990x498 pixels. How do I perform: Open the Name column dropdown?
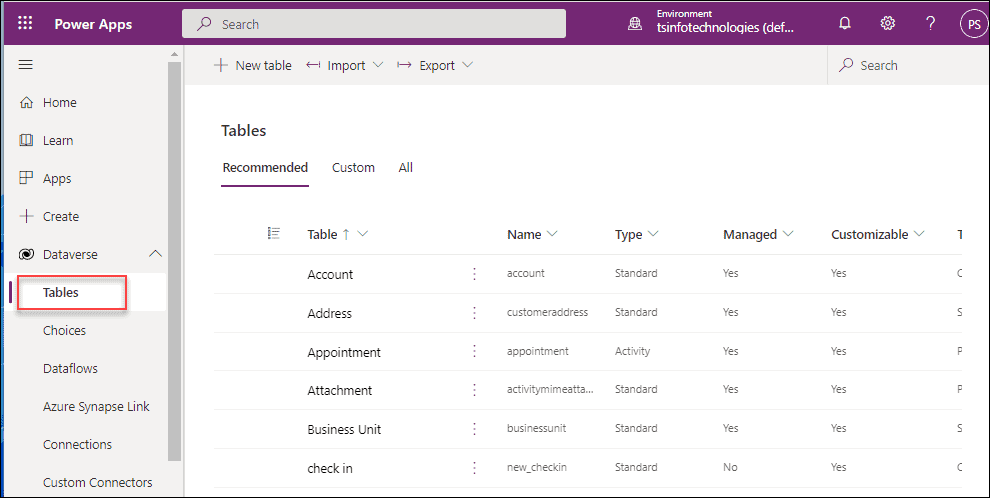(552, 234)
